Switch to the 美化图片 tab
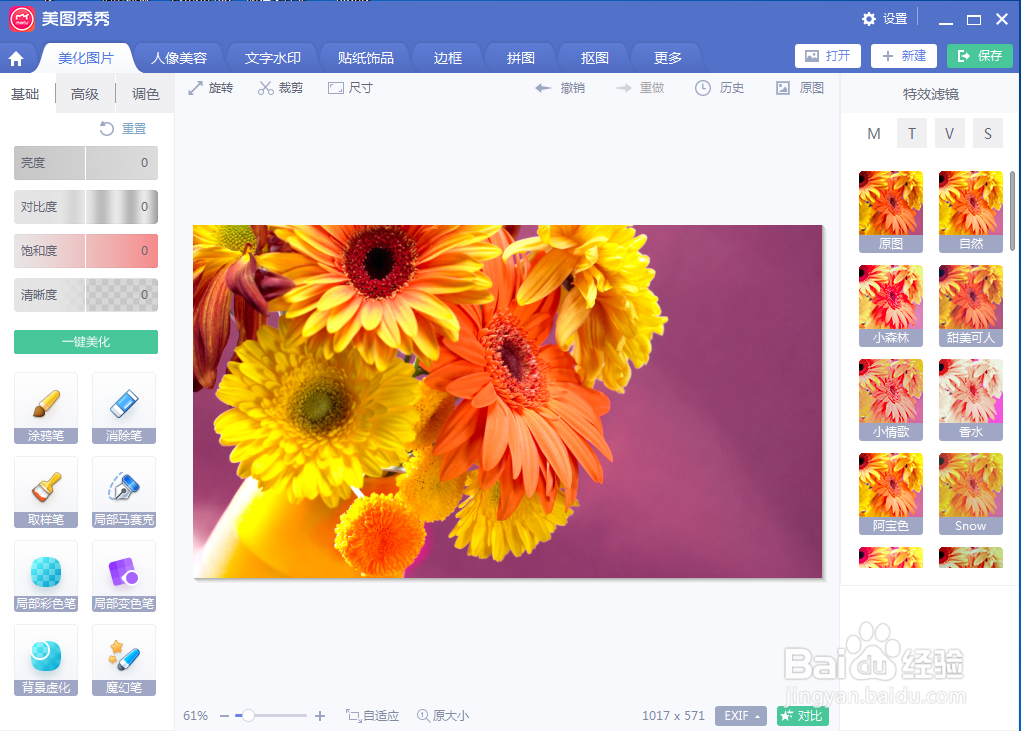Image resolution: width=1021 pixels, height=731 pixels. click(x=86, y=58)
